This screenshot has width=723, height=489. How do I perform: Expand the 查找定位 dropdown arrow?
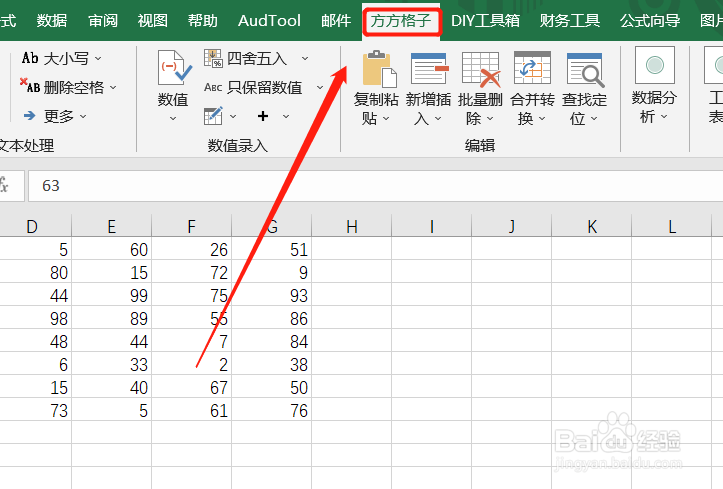pyautogui.click(x=594, y=118)
